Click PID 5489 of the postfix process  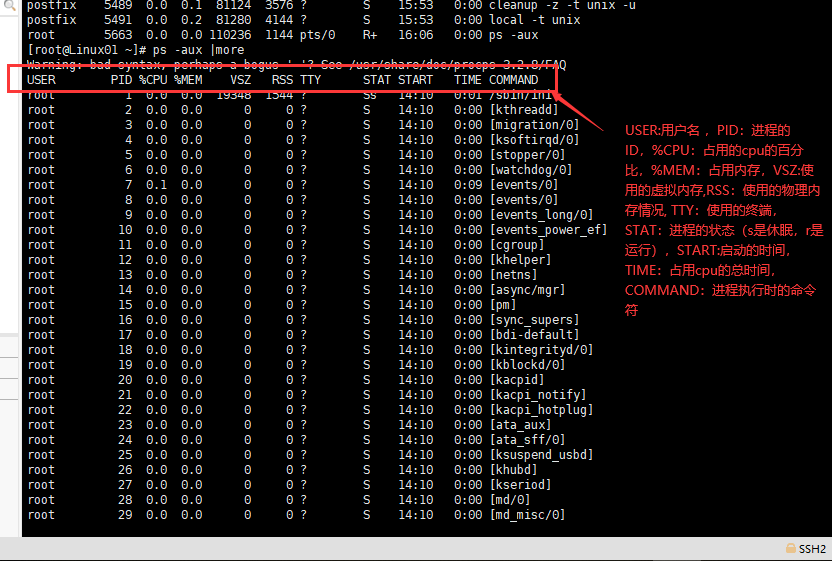point(118,5)
